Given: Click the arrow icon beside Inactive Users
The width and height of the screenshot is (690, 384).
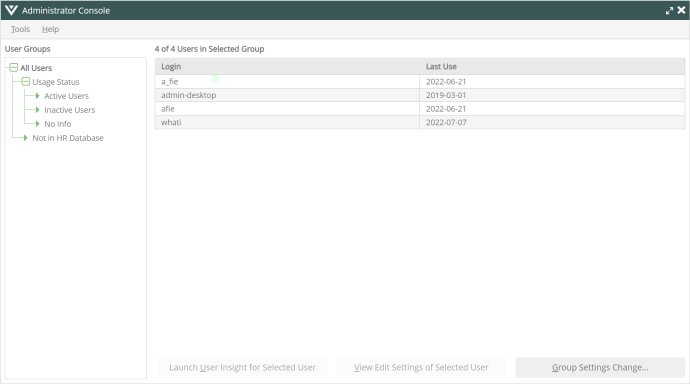Looking at the screenshot, I should pos(37,110).
